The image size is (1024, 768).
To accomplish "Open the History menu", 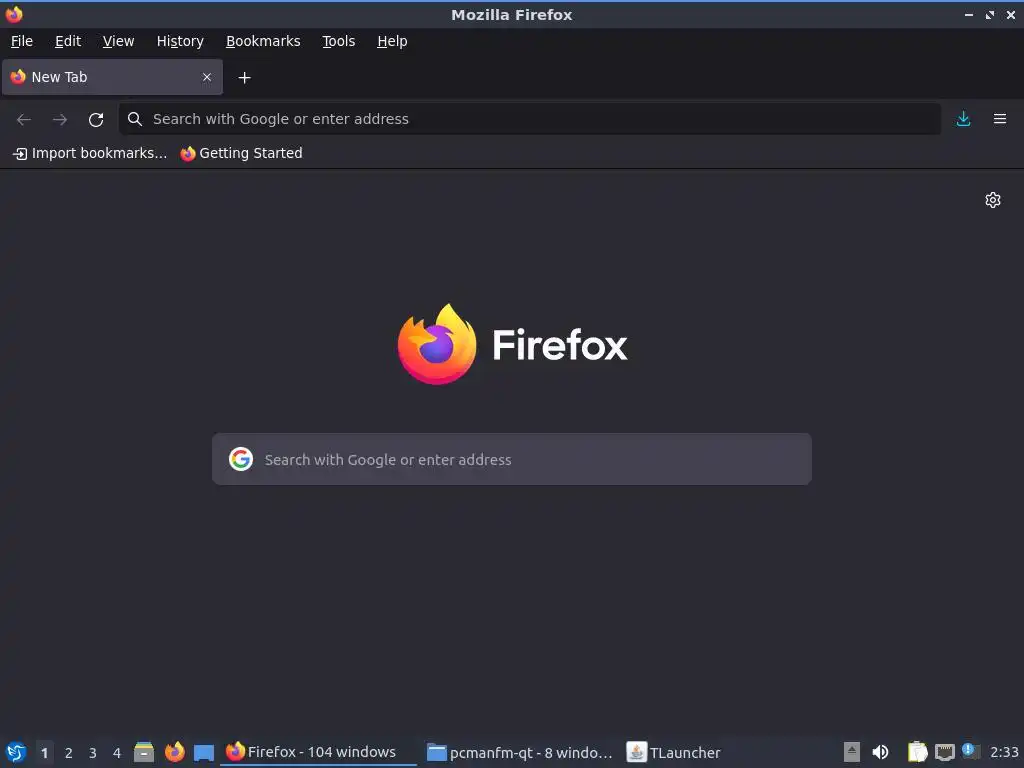I will pos(180,41).
